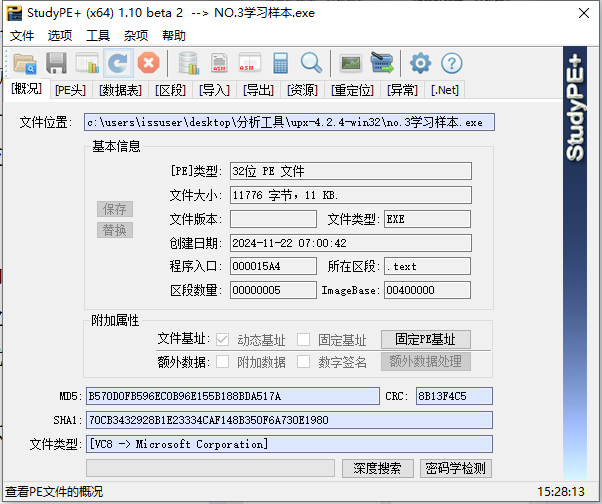Toggle the 数字签名 checkbox

[x=303, y=362]
